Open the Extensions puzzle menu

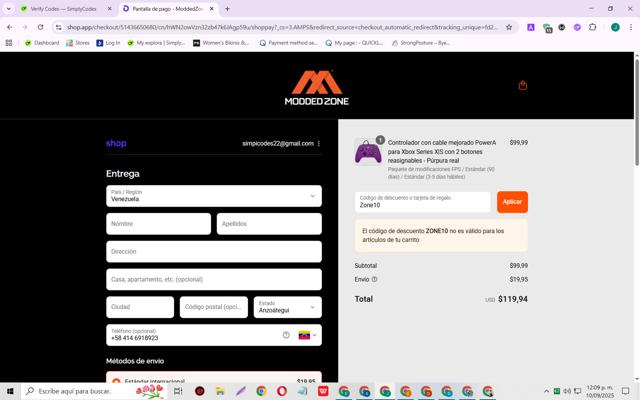tap(593, 27)
